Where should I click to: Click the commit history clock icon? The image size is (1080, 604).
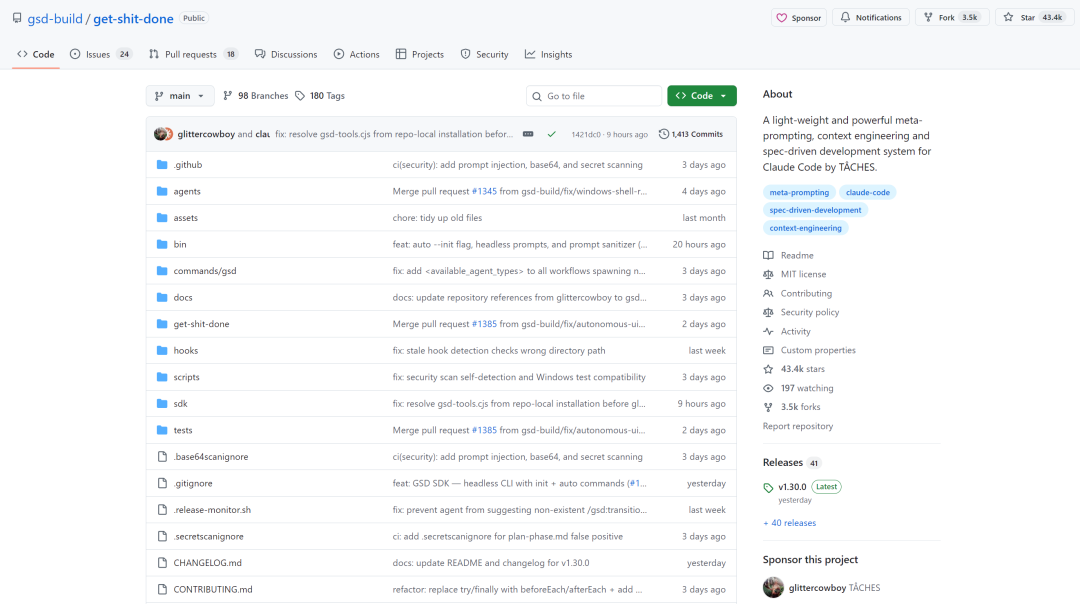click(x=664, y=134)
